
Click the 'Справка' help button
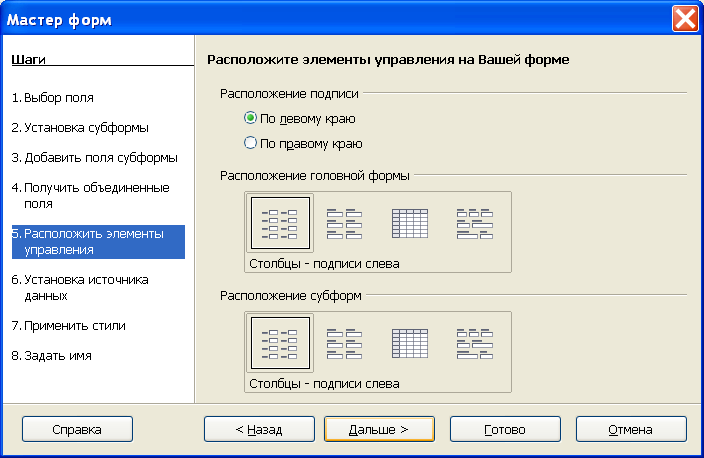tap(77, 429)
